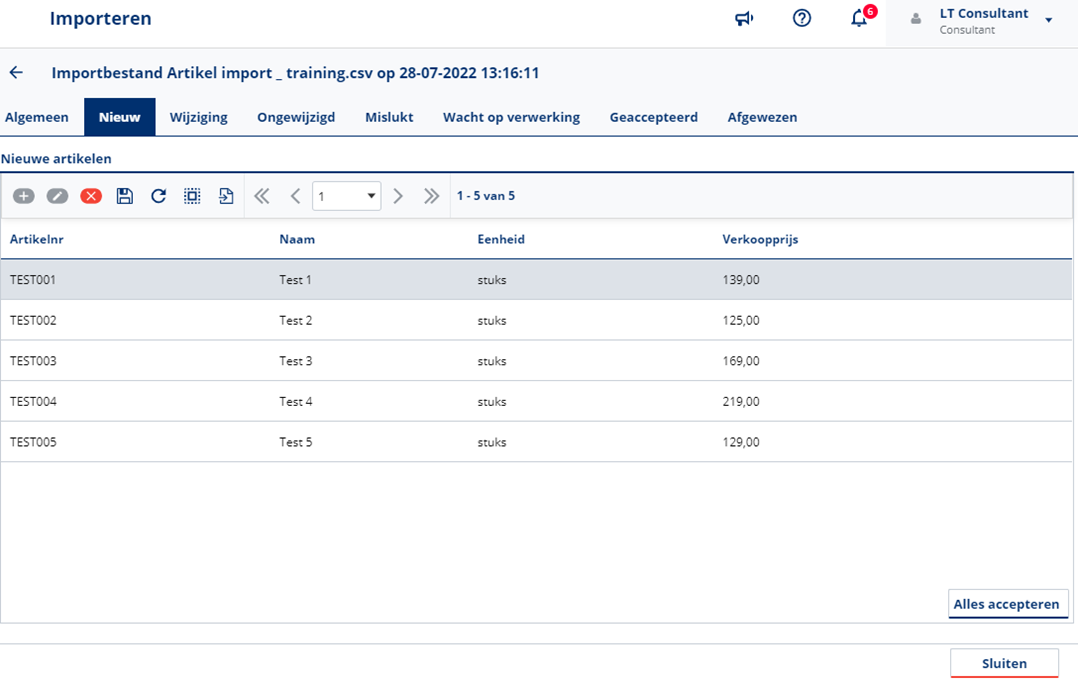Click the export file icon
This screenshot has height=679, width=1078.
click(x=226, y=196)
